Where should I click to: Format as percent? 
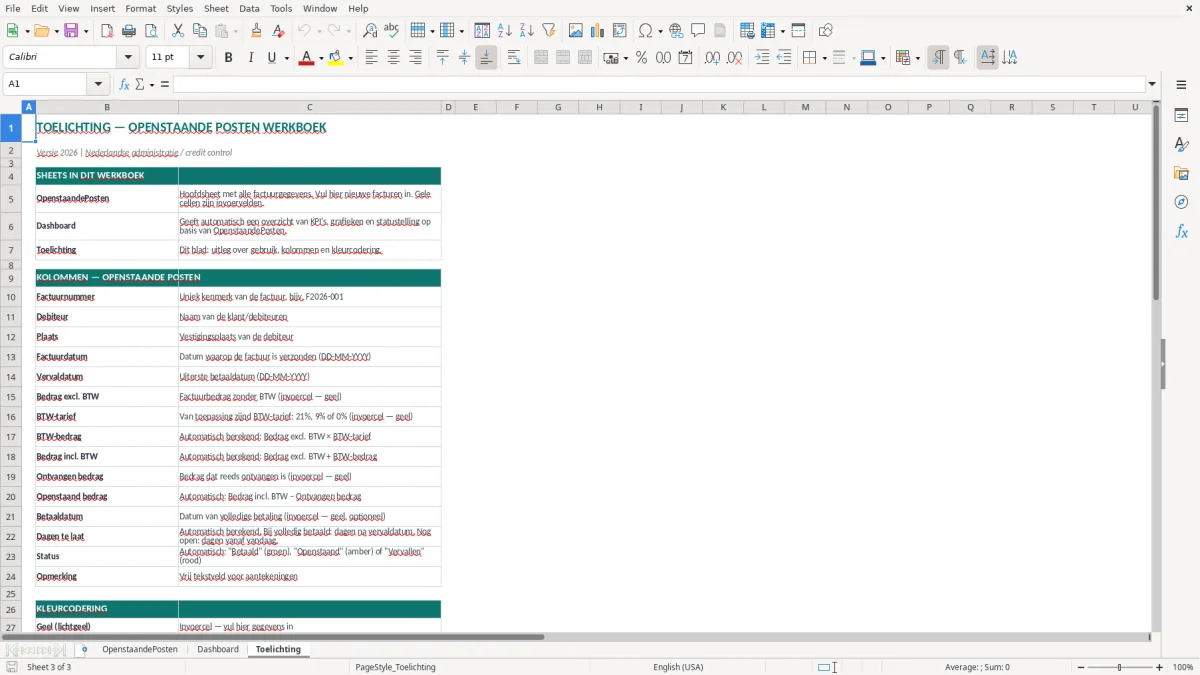[x=641, y=58]
